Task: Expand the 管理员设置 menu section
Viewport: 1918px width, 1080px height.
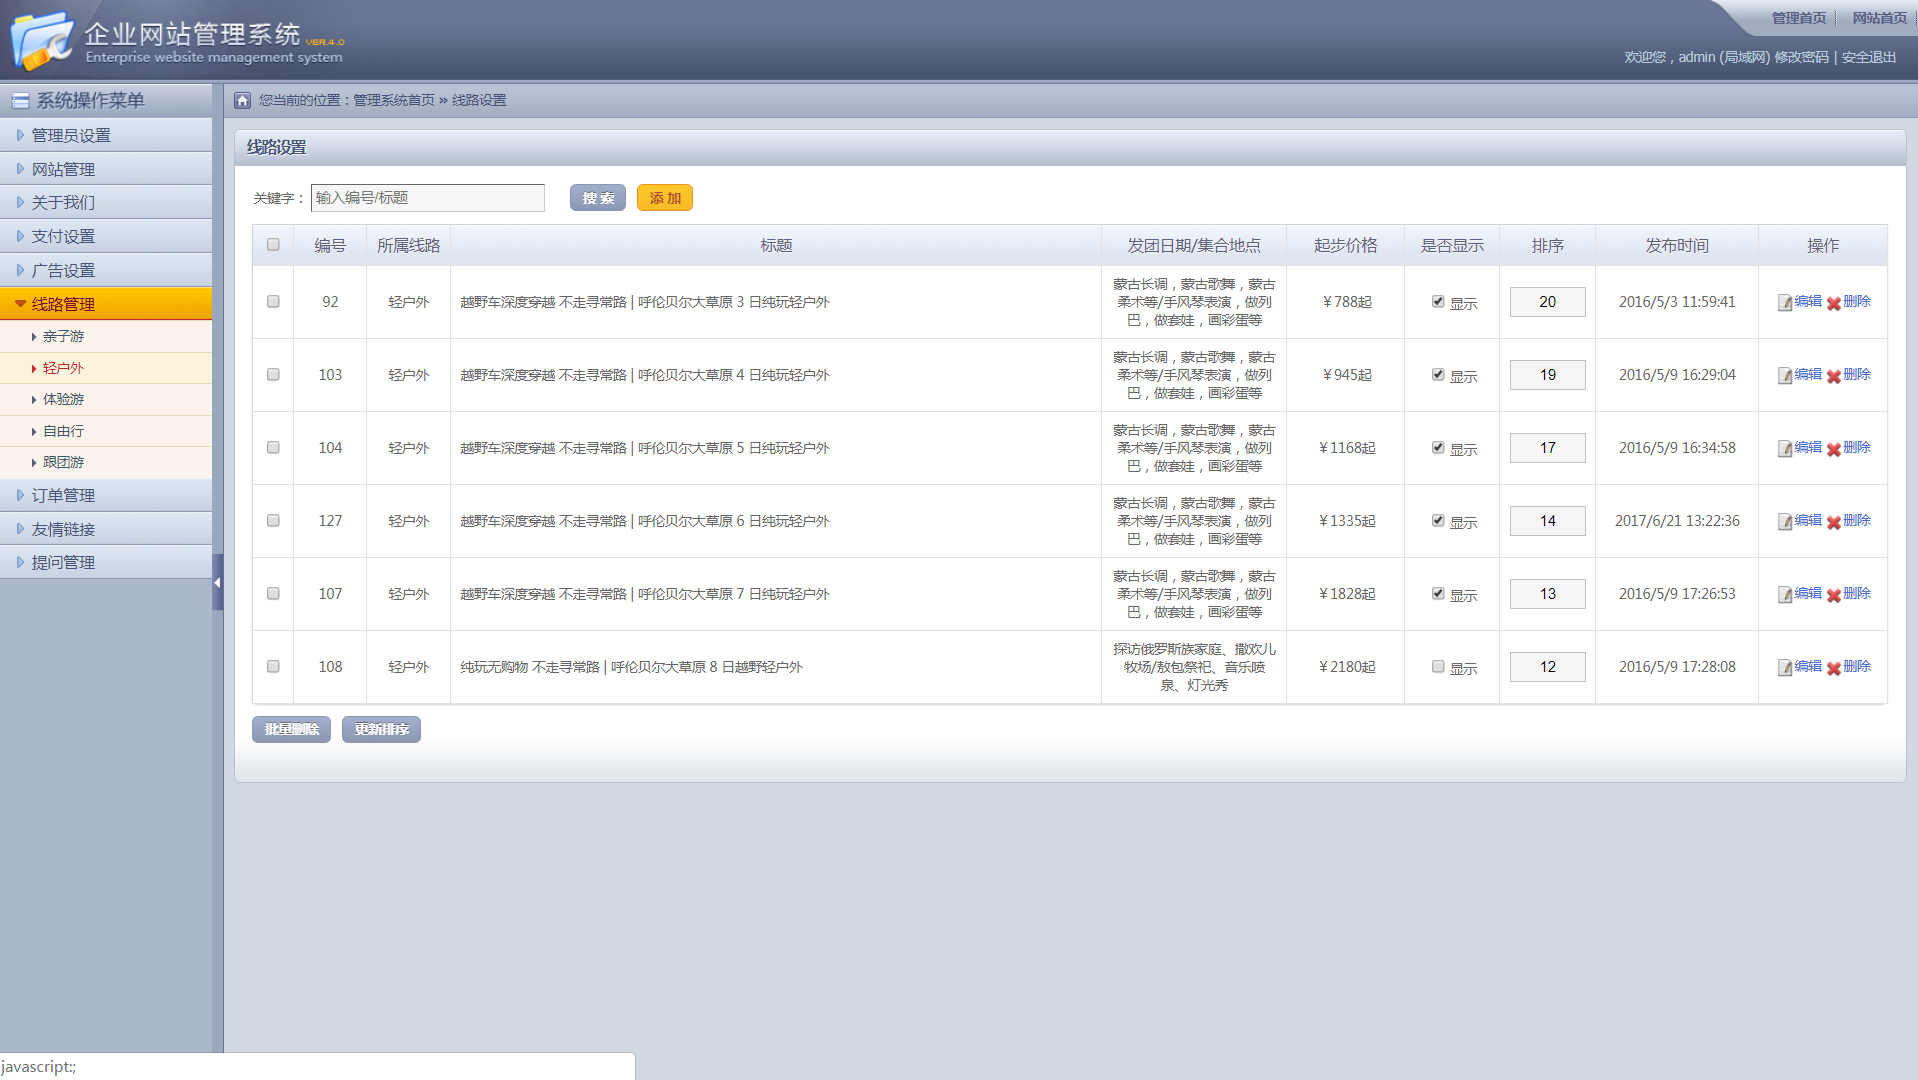Action: click(106, 135)
